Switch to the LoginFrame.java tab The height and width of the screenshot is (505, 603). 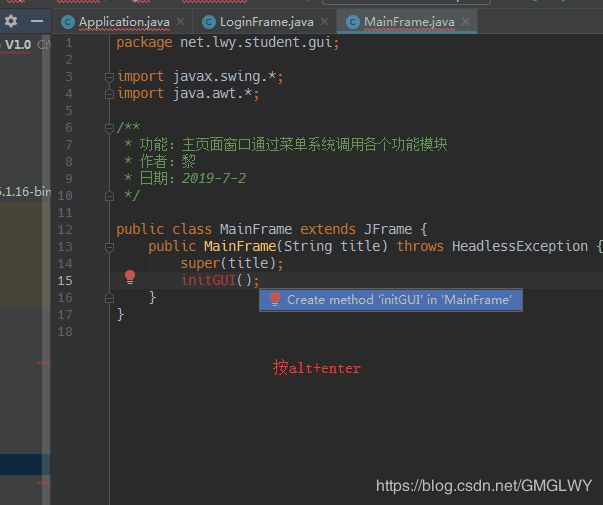click(x=267, y=22)
